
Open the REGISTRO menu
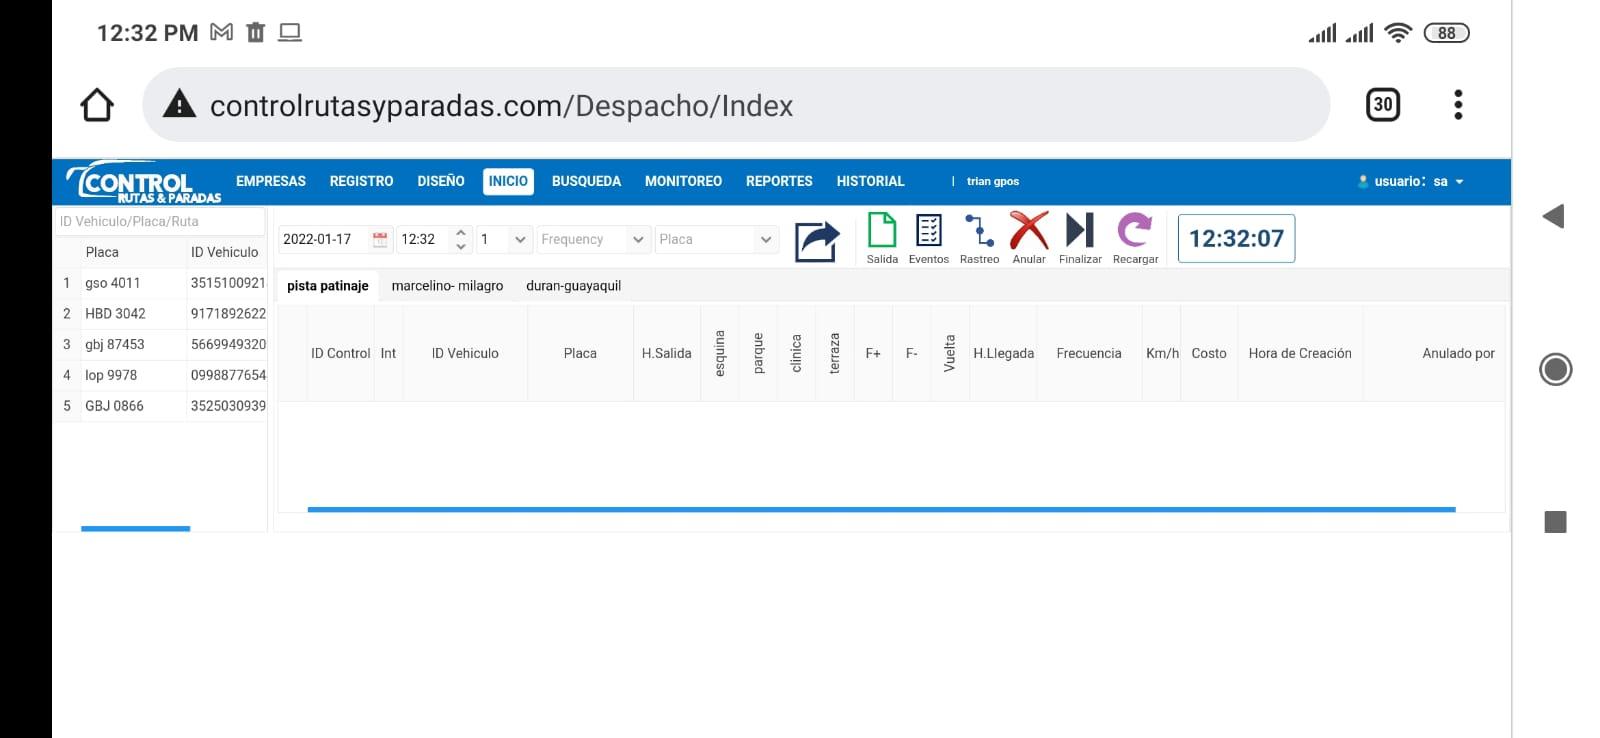point(361,181)
